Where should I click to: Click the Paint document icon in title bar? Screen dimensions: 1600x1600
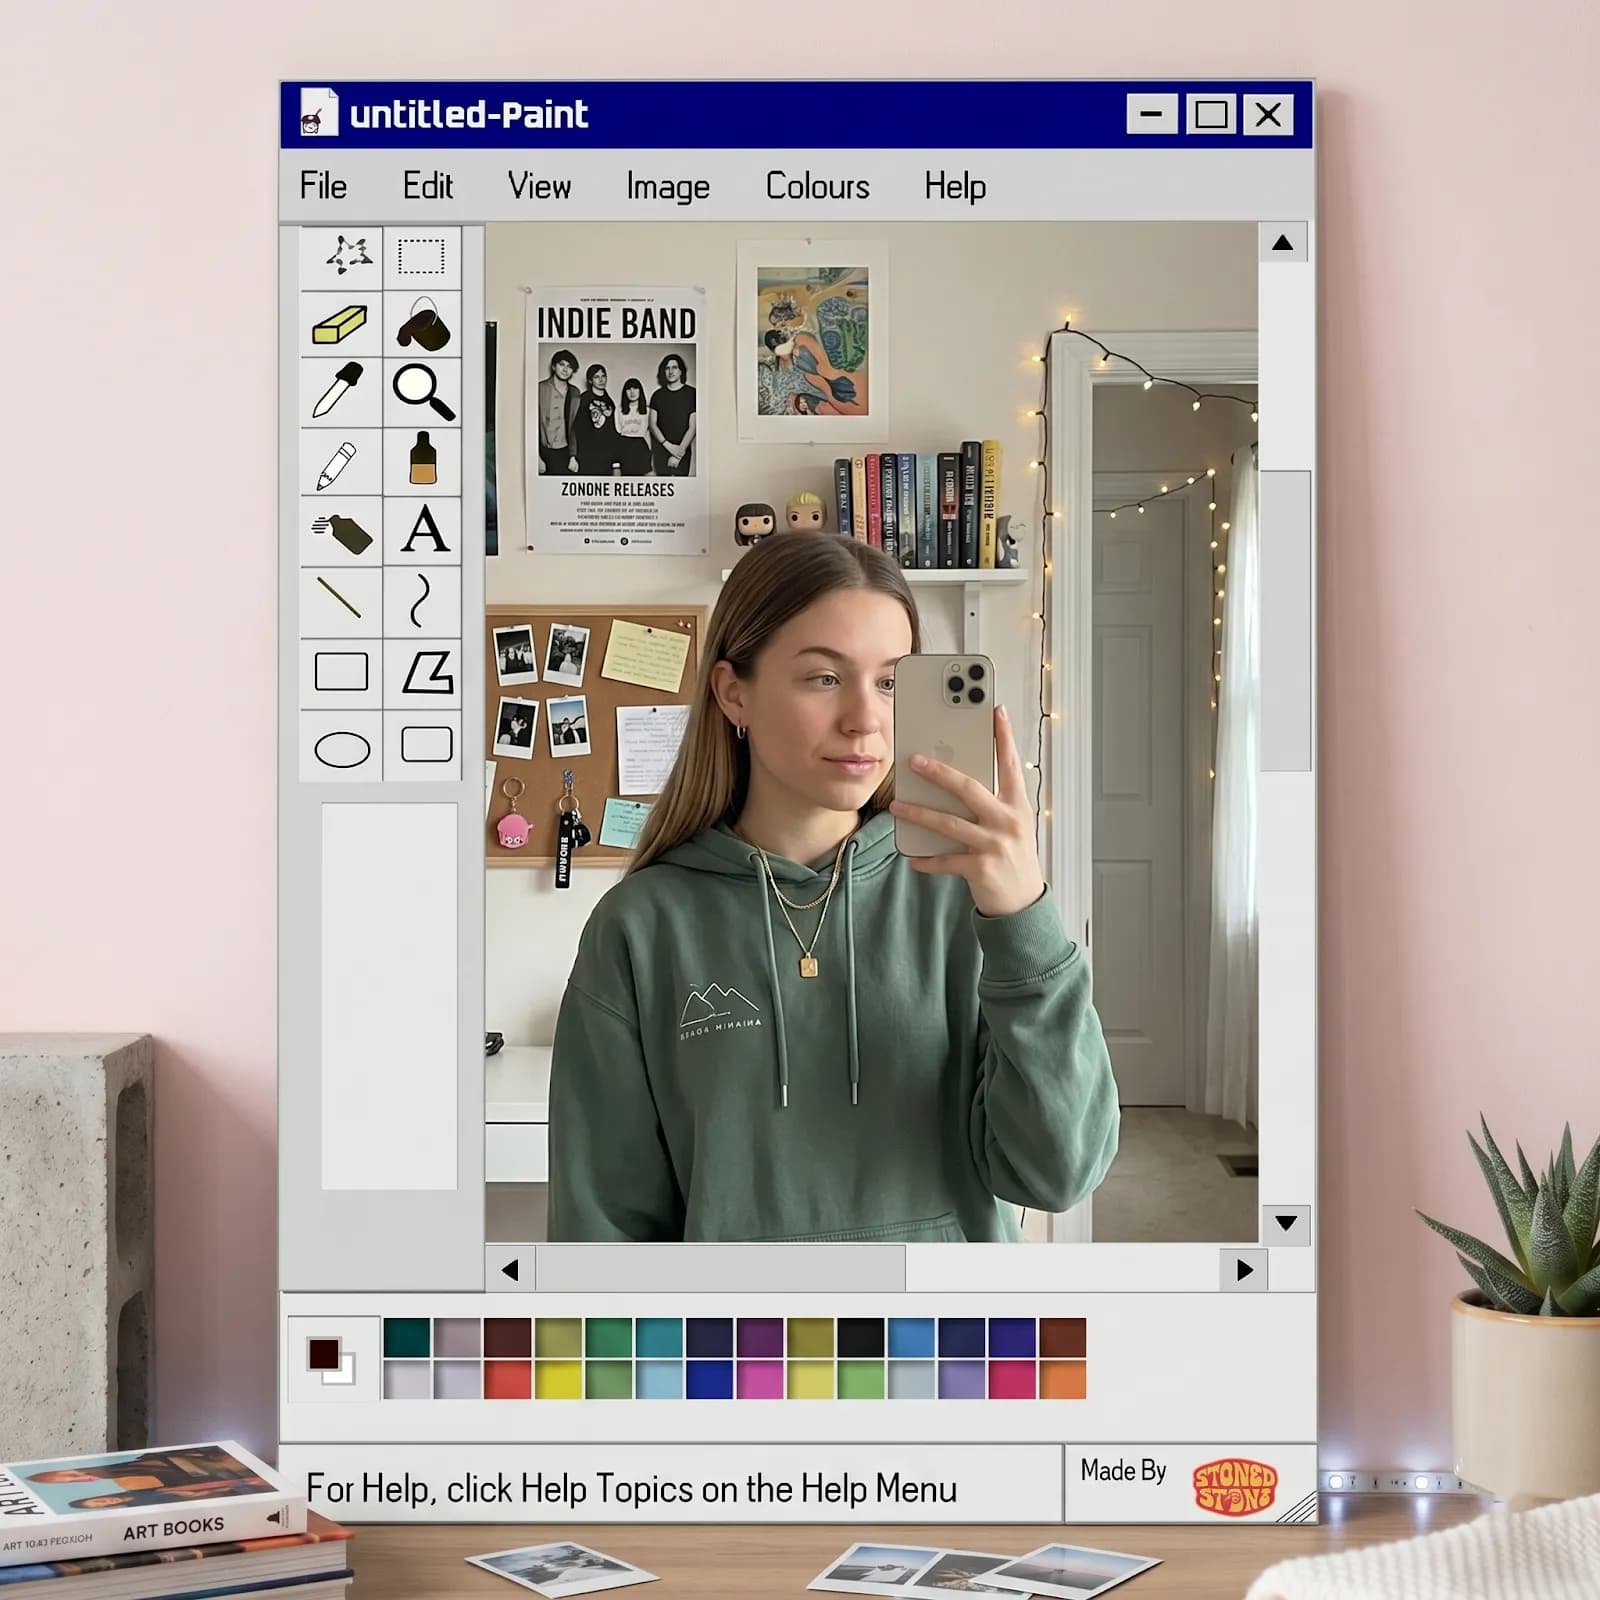pos(318,113)
